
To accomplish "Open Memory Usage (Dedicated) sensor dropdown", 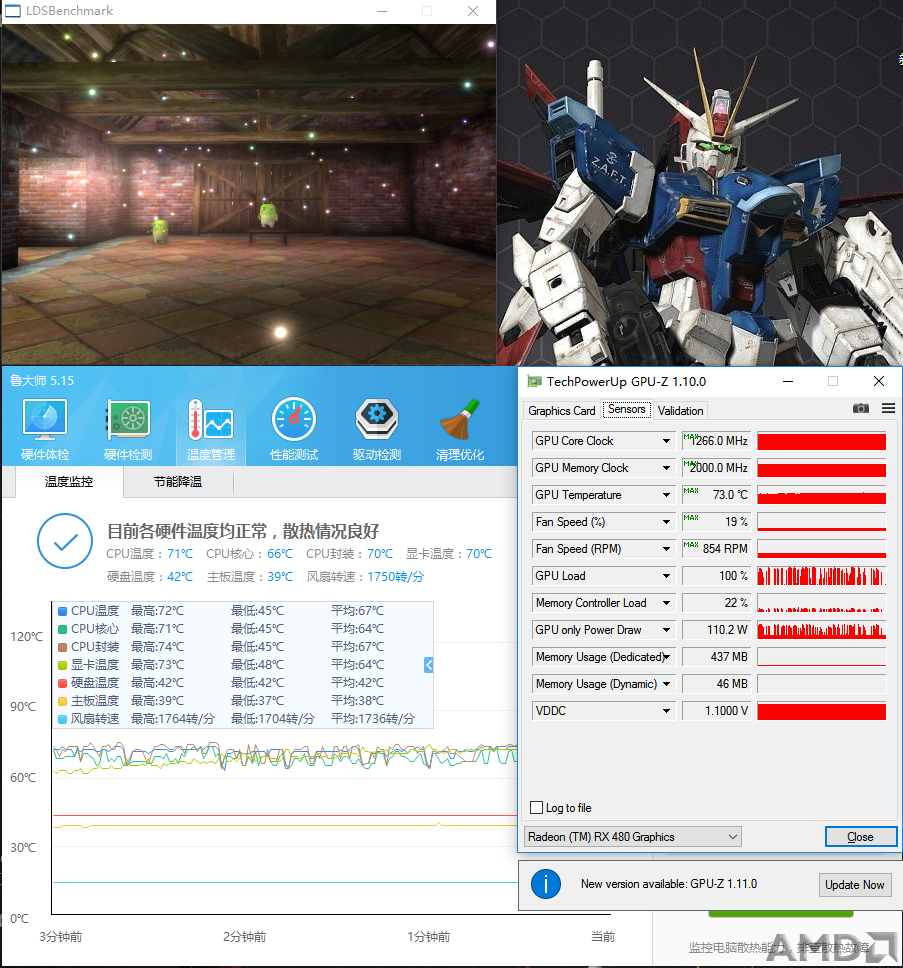I will 666,657.
